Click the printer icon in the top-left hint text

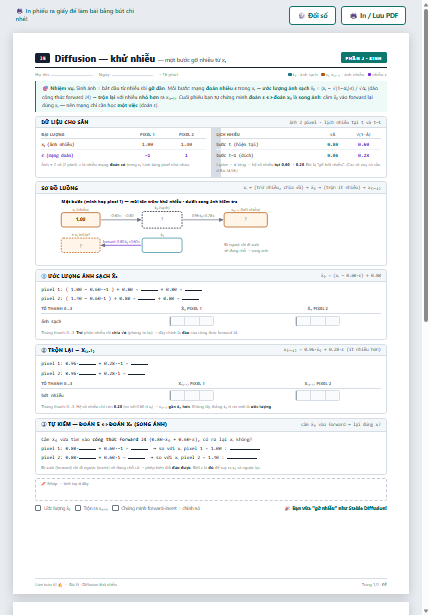[19, 11]
